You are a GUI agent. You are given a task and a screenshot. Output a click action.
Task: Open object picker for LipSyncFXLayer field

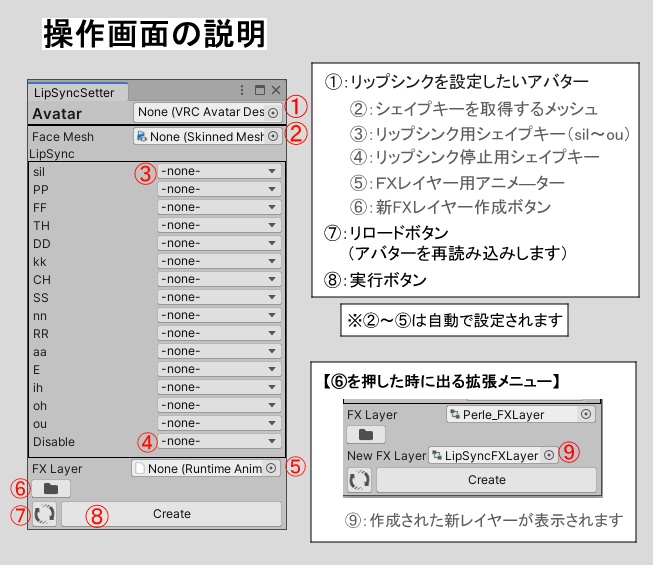tap(549, 455)
